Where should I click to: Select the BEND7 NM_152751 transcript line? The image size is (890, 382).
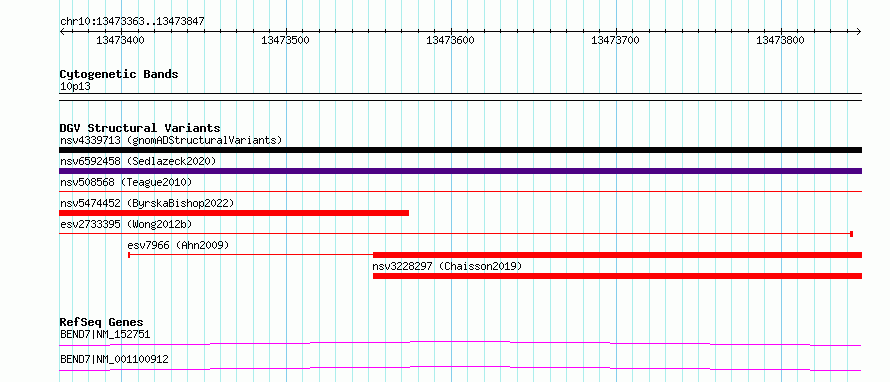(x=460, y=343)
